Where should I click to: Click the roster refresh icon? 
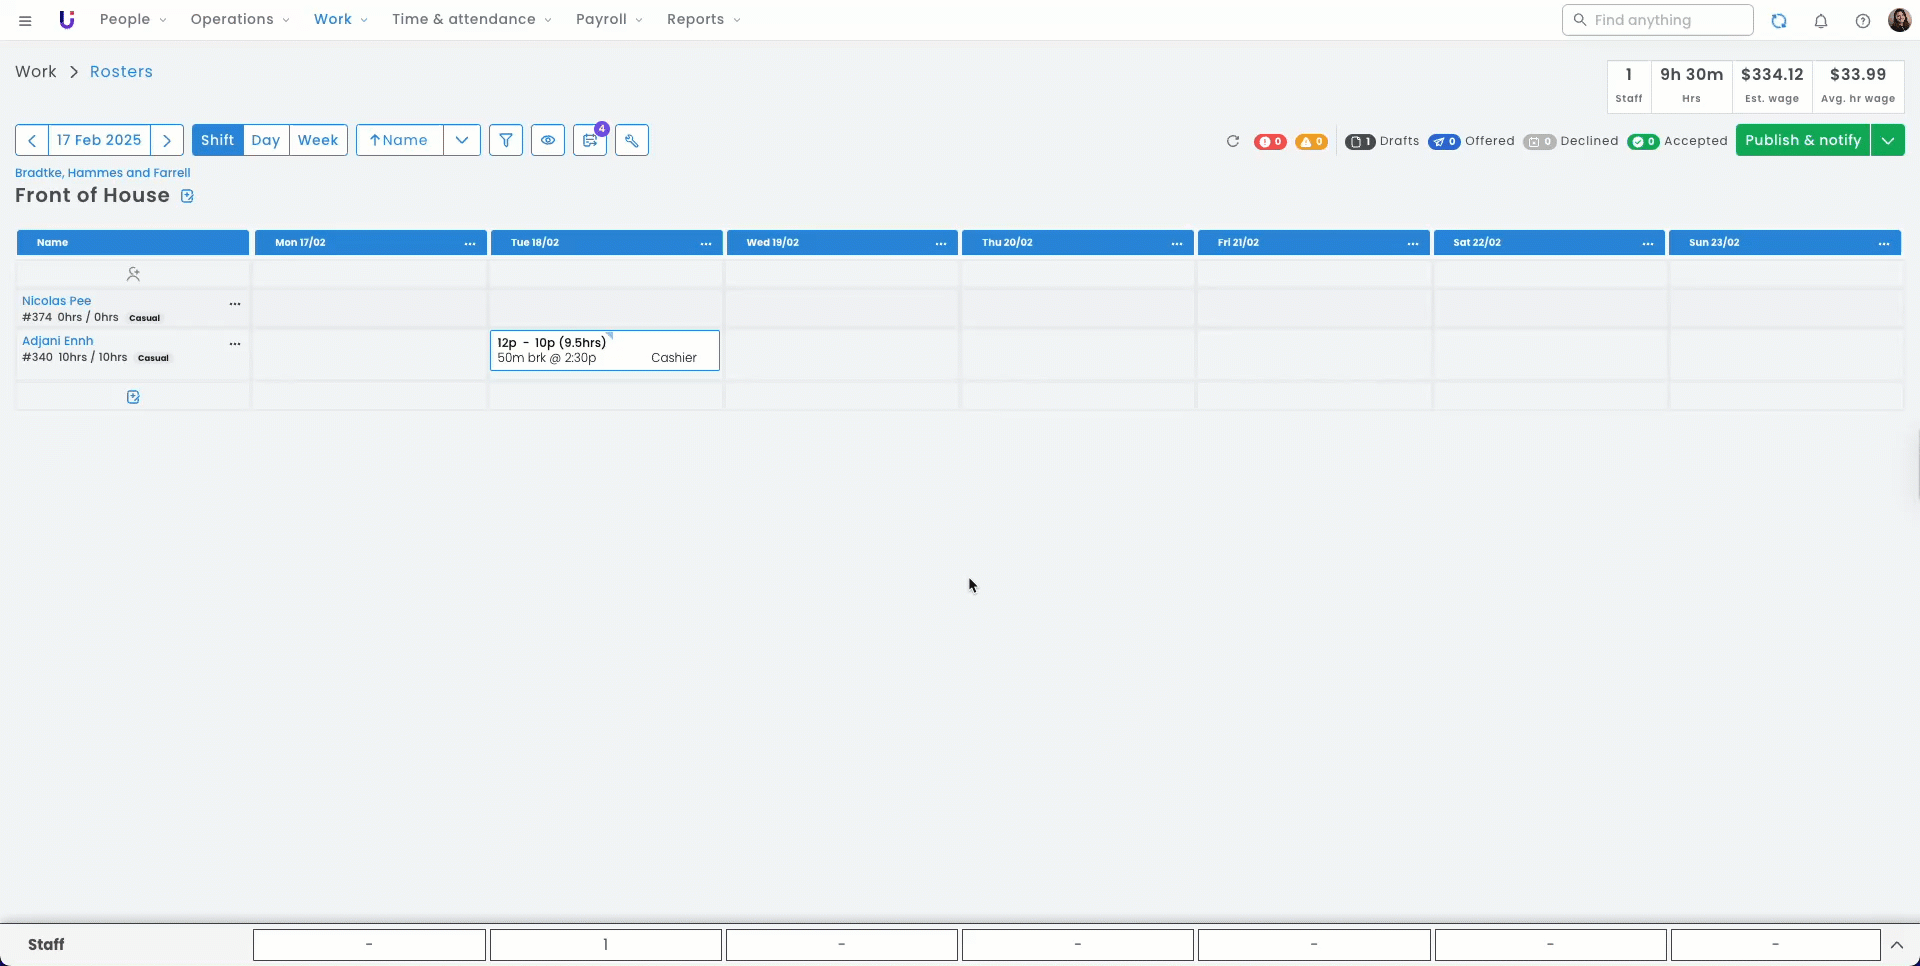pos(1233,141)
